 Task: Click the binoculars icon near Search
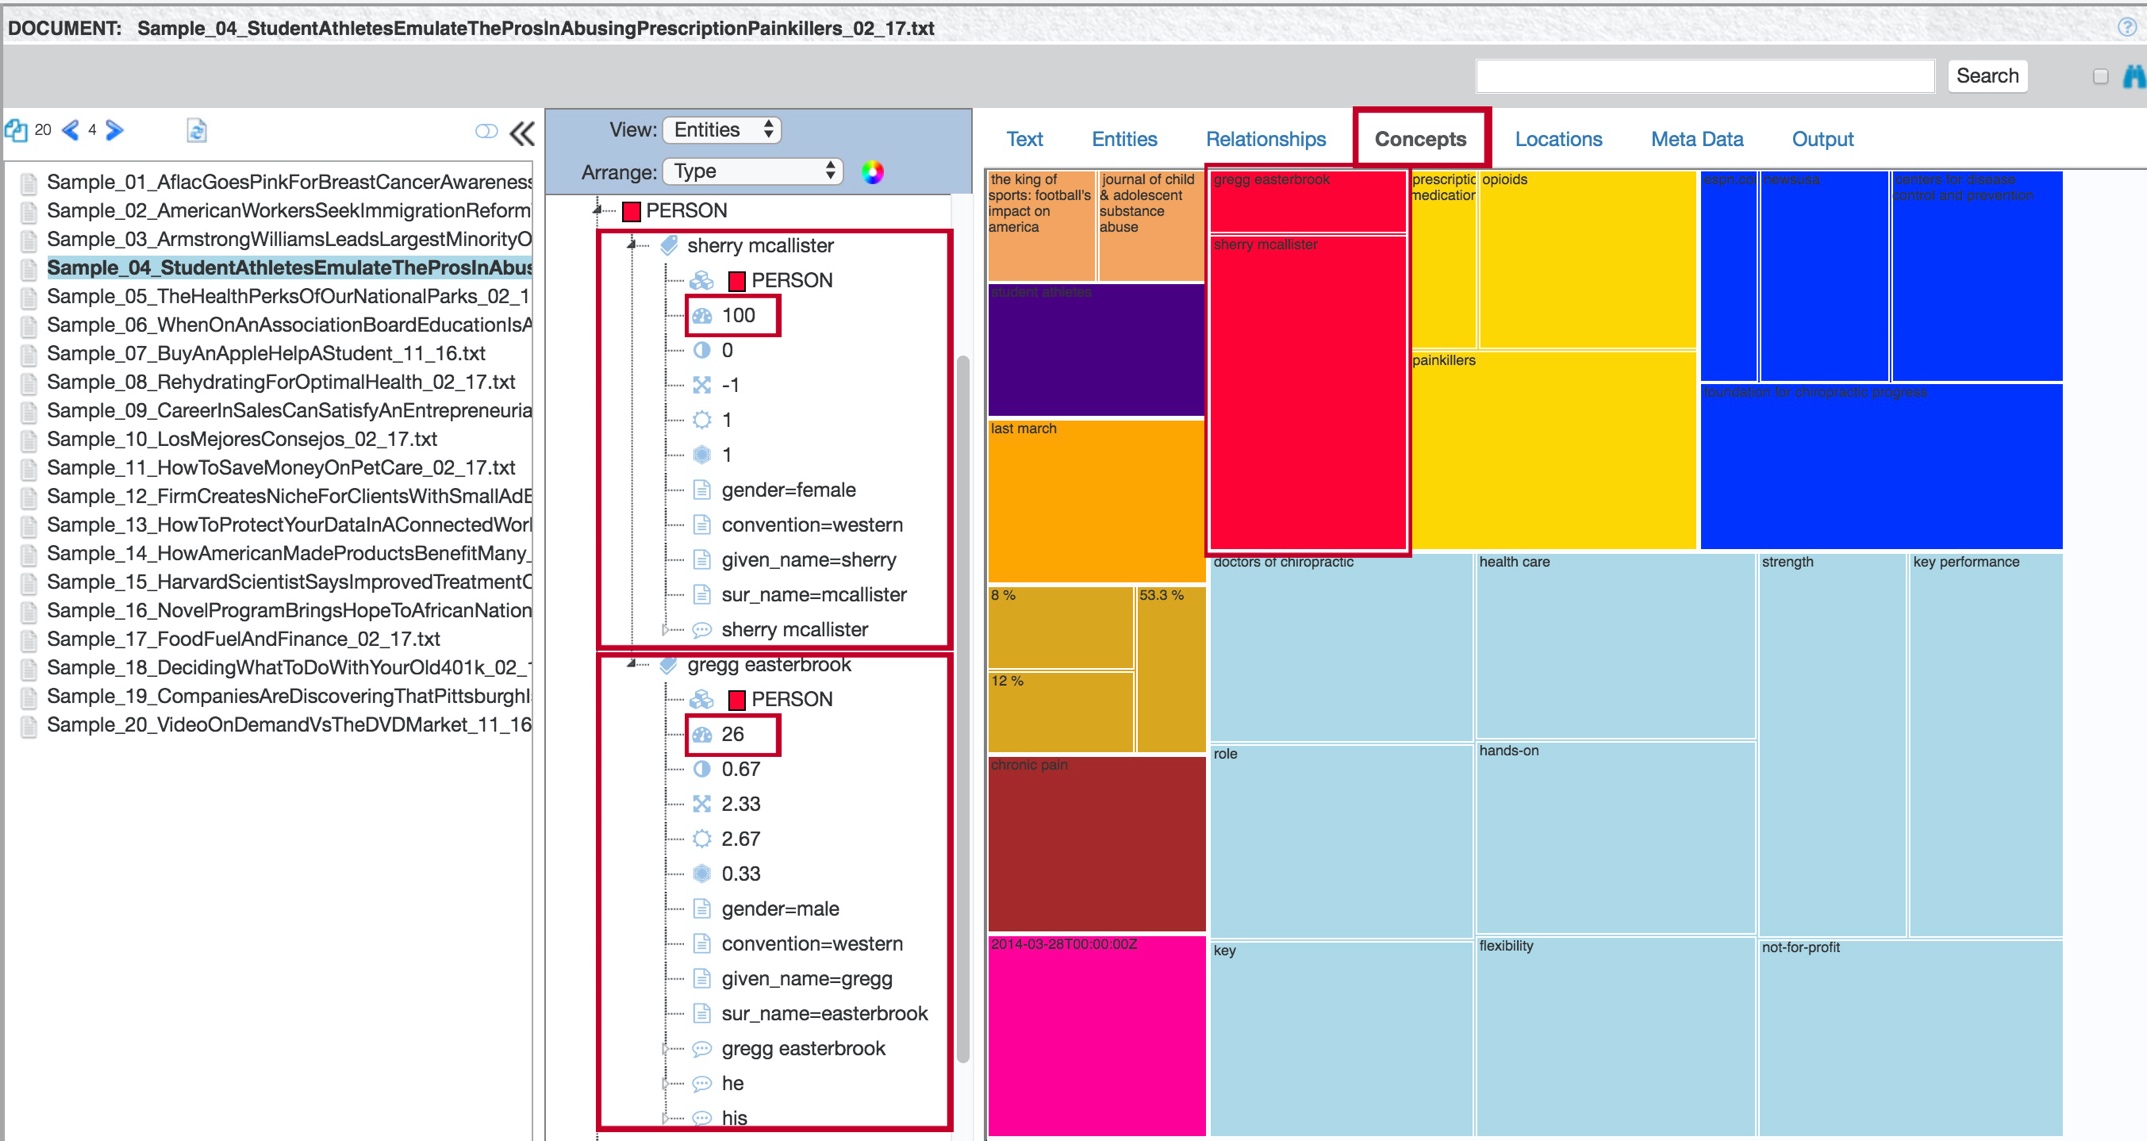coord(2135,76)
